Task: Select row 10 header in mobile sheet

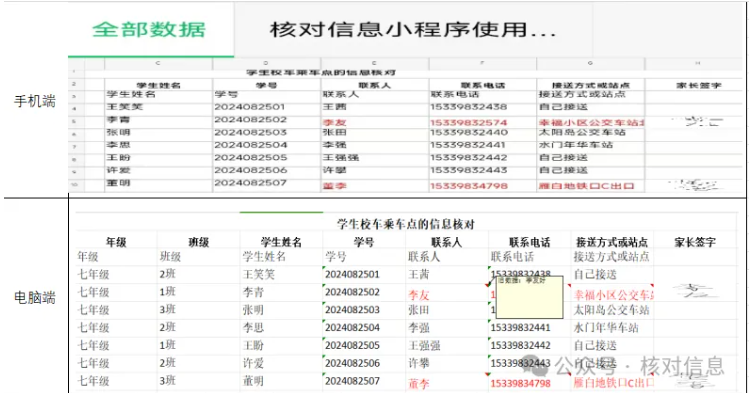Action: (76, 185)
